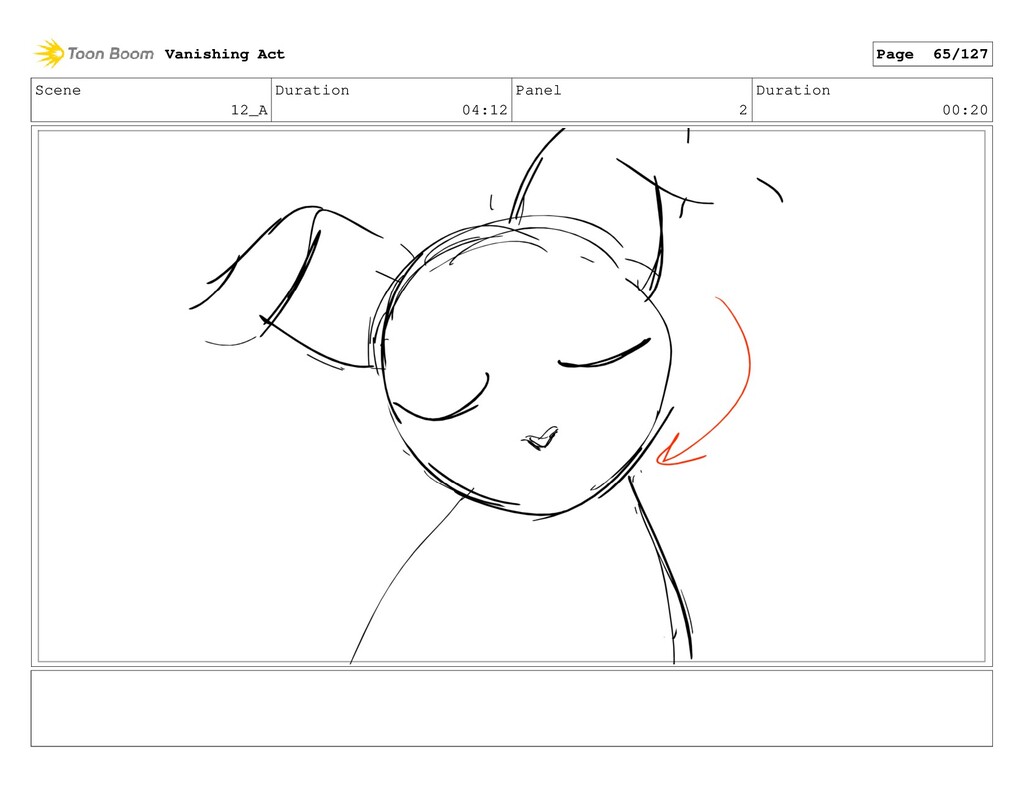1024x793 pixels.
Task: Click panel number '2'
Action: coord(743,110)
